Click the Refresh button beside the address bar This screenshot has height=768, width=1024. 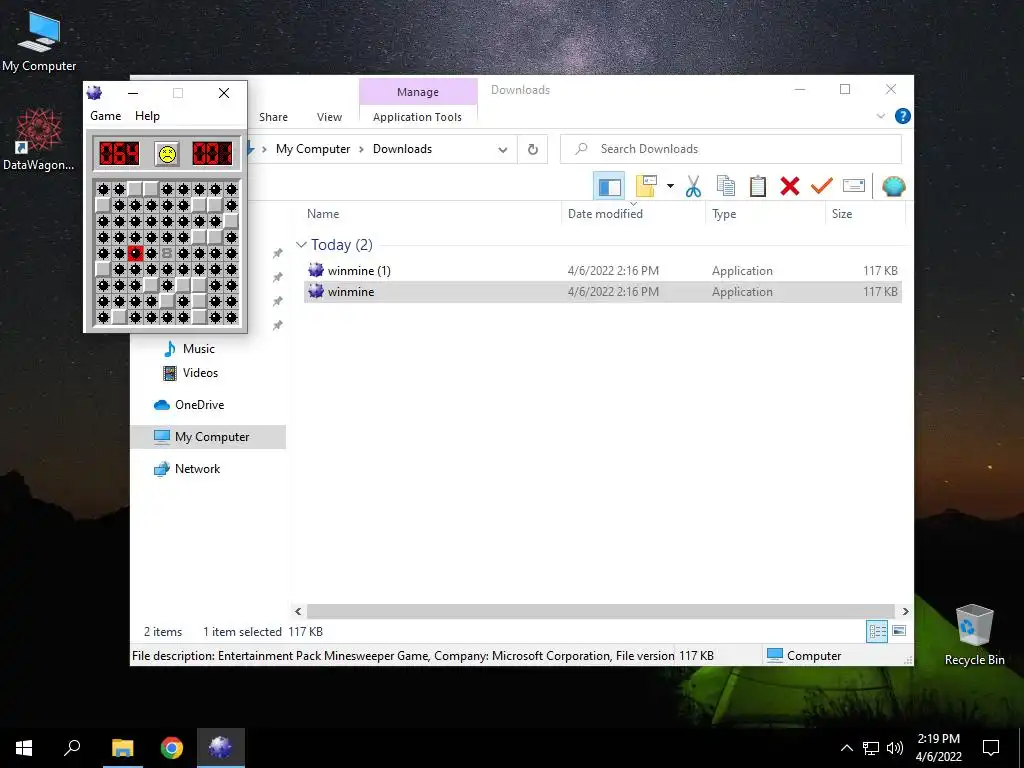(533, 150)
